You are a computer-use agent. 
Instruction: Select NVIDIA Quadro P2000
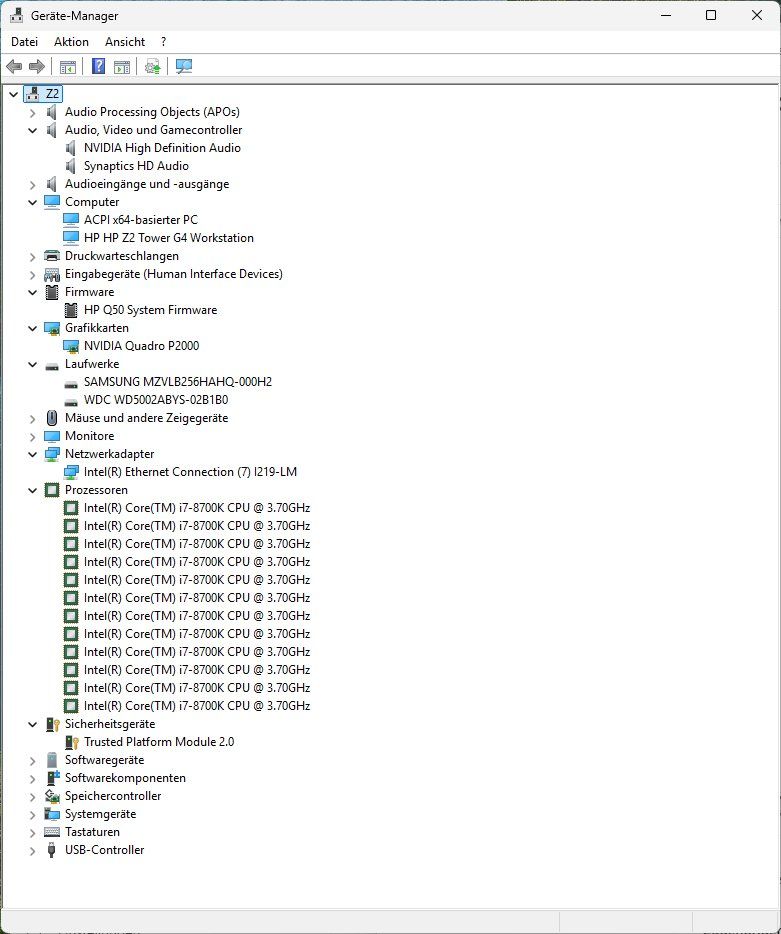[141, 345]
